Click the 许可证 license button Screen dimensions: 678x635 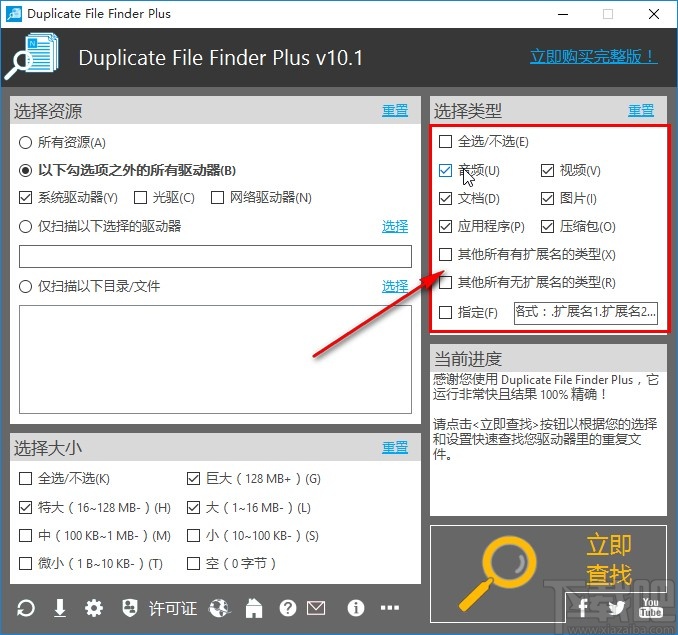173,608
